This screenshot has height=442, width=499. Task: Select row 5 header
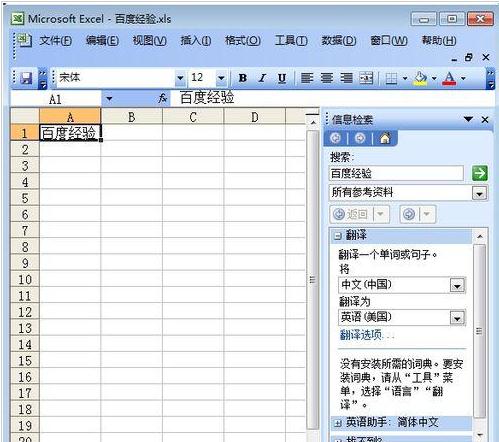tap(25, 198)
